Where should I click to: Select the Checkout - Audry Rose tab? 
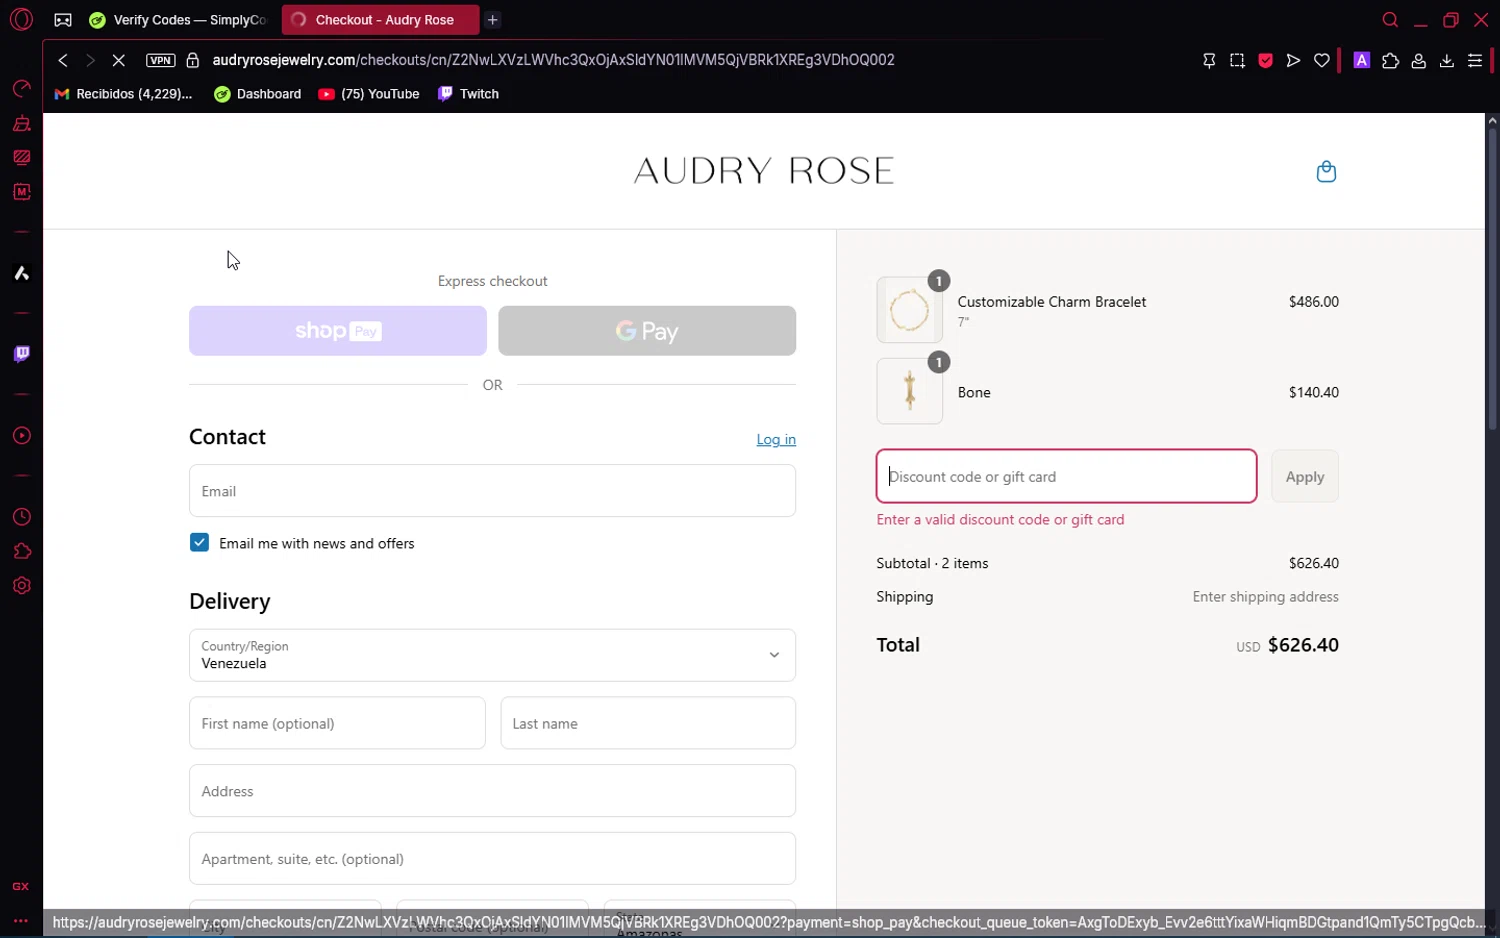tap(380, 20)
